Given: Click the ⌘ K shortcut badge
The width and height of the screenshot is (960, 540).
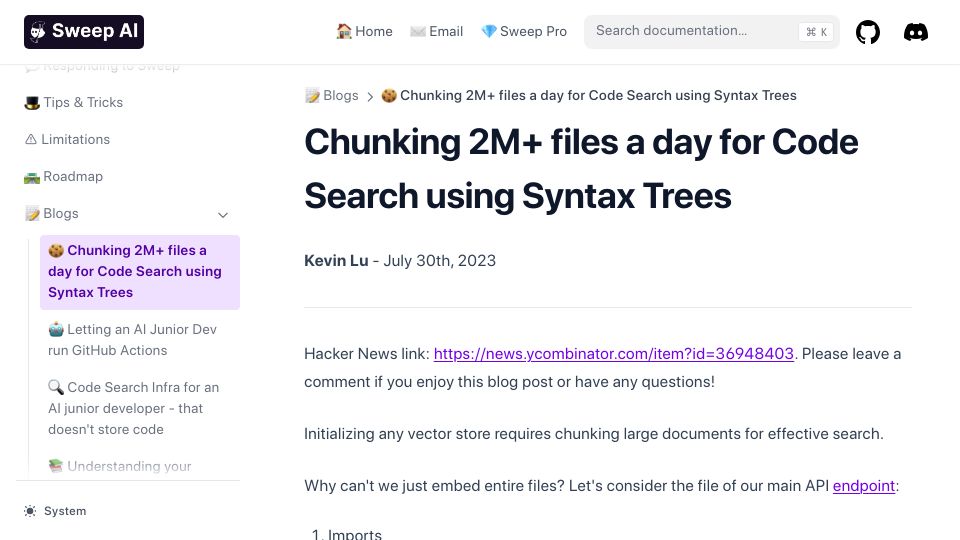Looking at the screenshot, I should pyautogui.click(x=816, y=32).
